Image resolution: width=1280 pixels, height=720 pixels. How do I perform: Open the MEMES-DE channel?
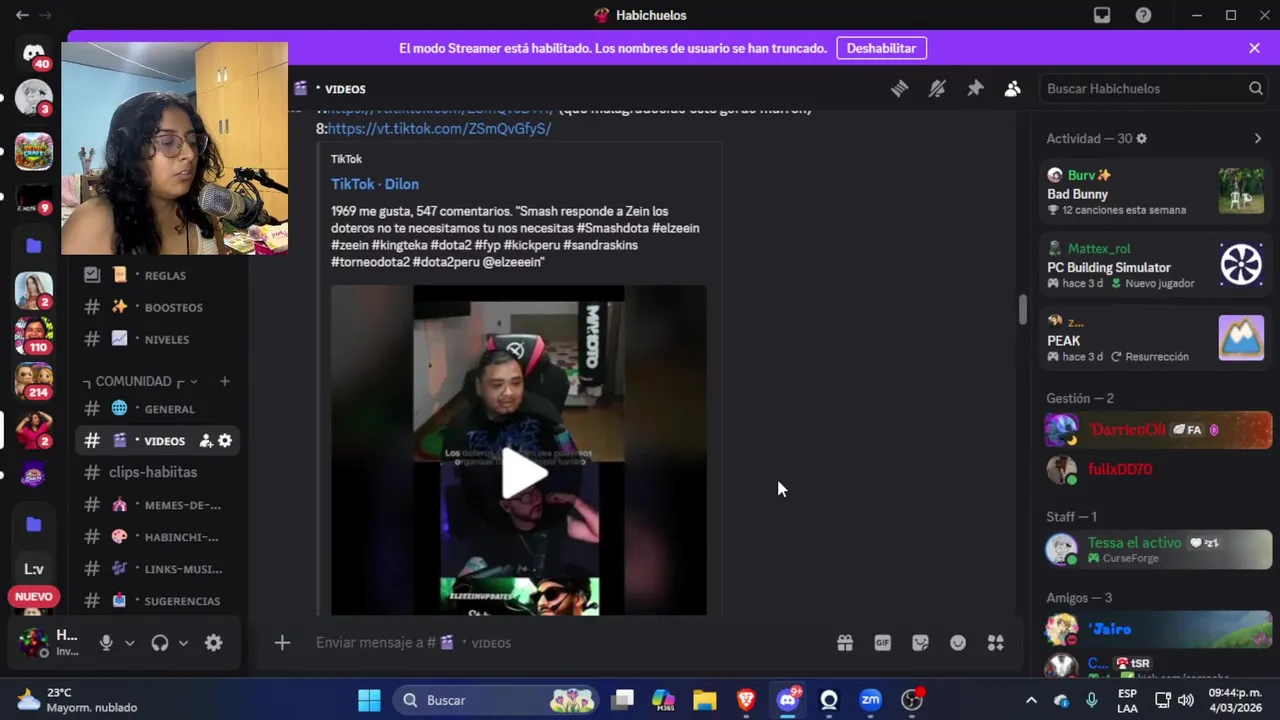(160, 505)
